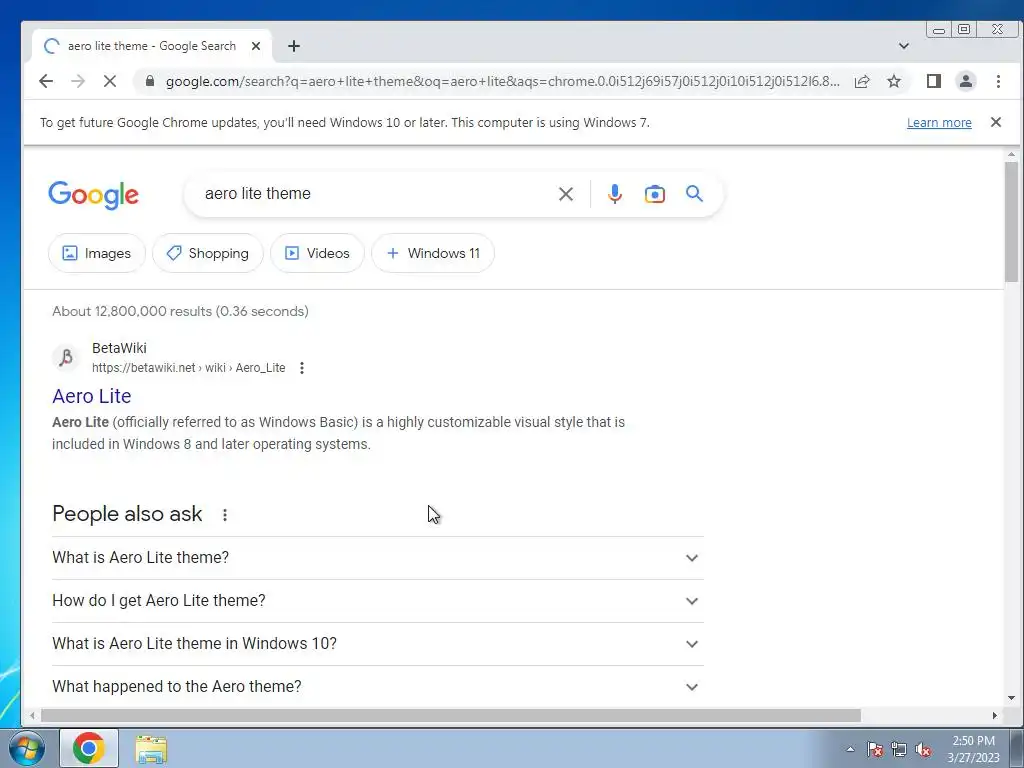Show hidden system tray icons
The width and height of the screenshot is (1024, 768).
coord(850,749)
